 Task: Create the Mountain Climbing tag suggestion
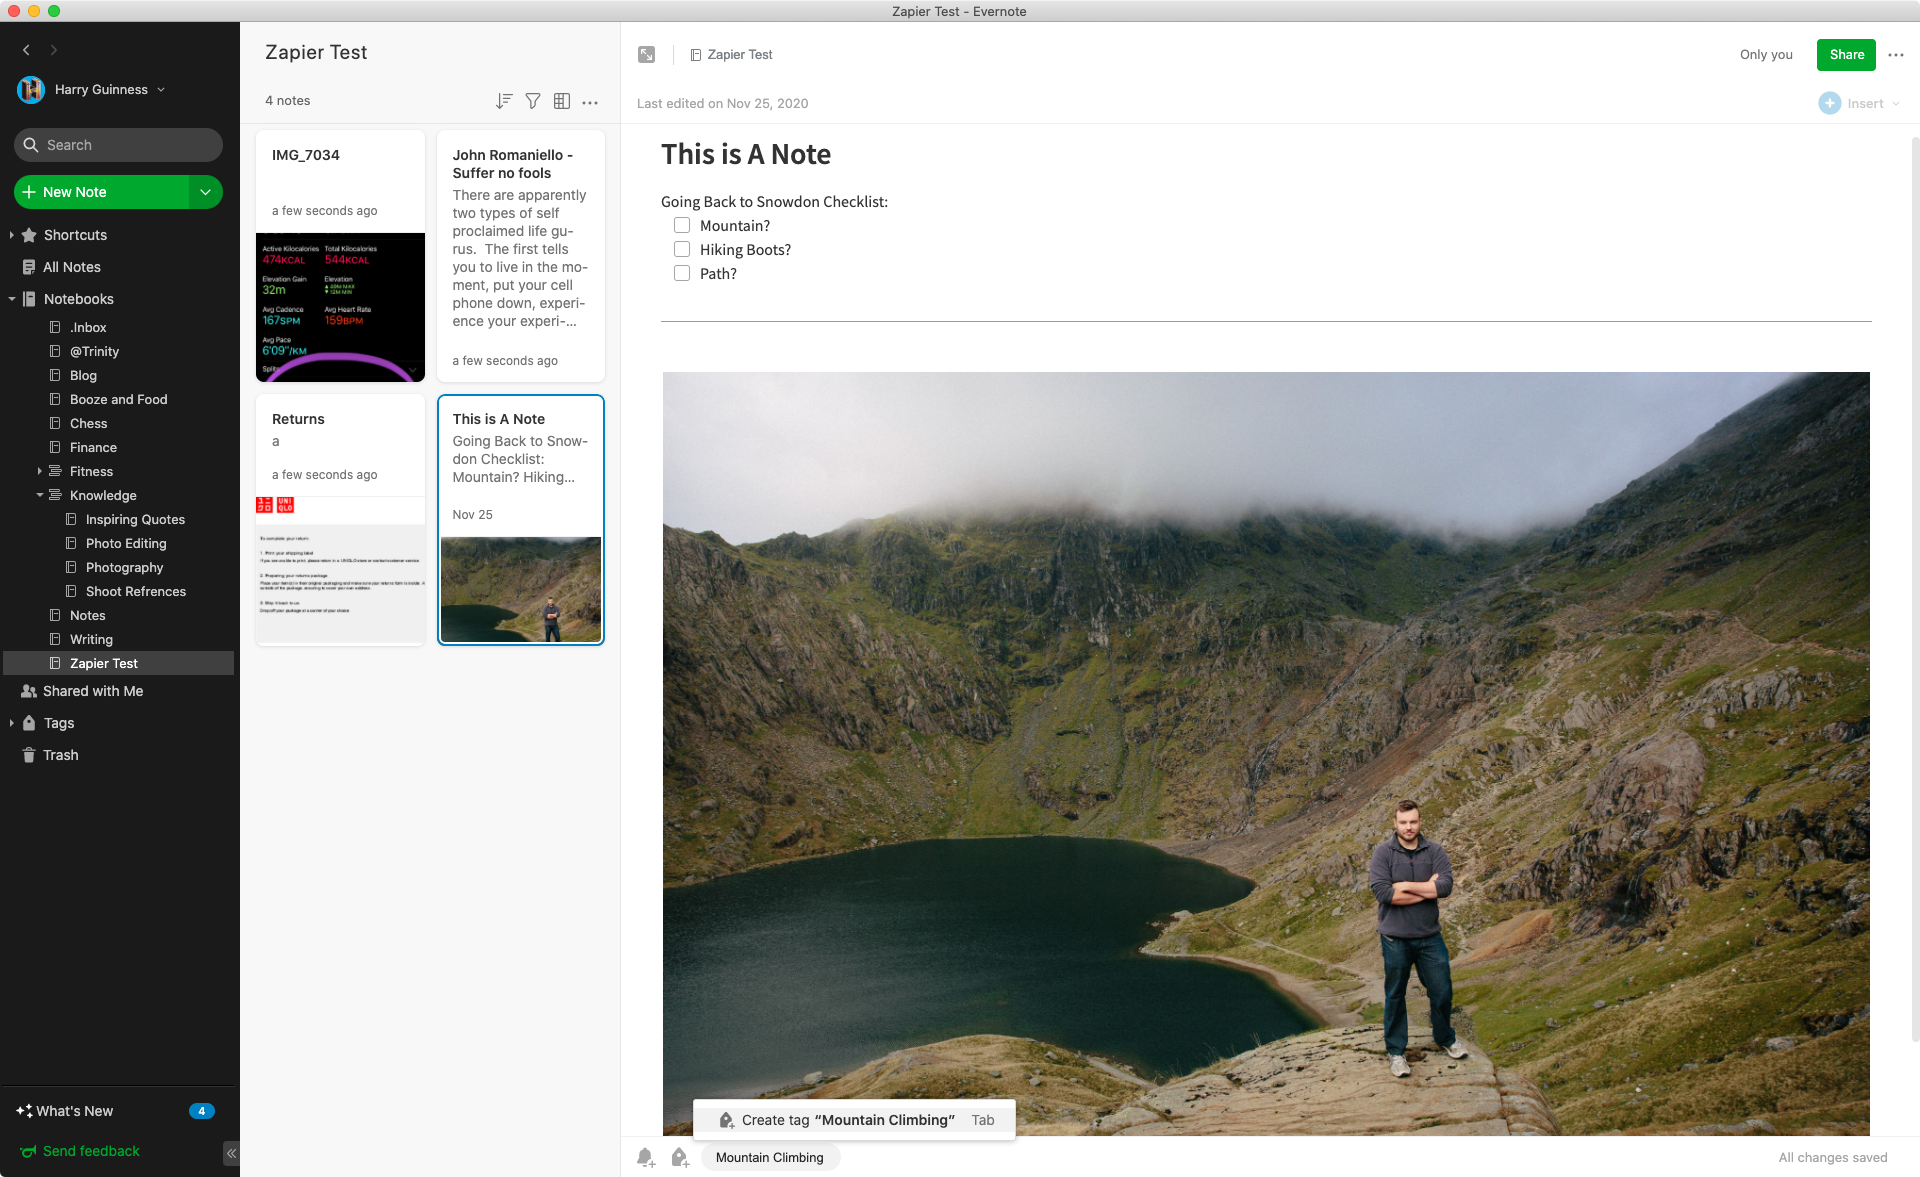pyautogui.click(x=850, y=1121)
